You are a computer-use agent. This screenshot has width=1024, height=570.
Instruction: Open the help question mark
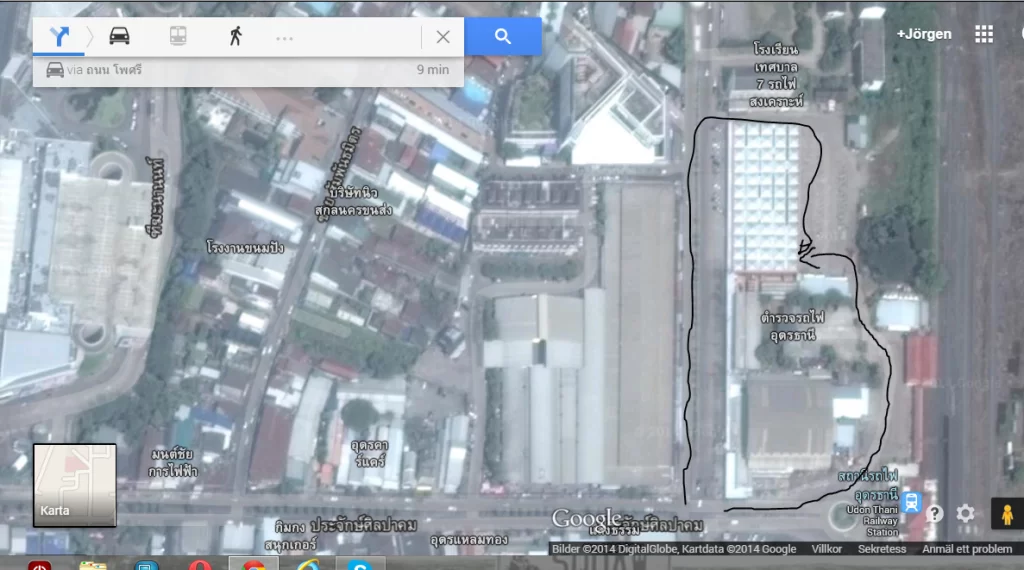point(934,514)
